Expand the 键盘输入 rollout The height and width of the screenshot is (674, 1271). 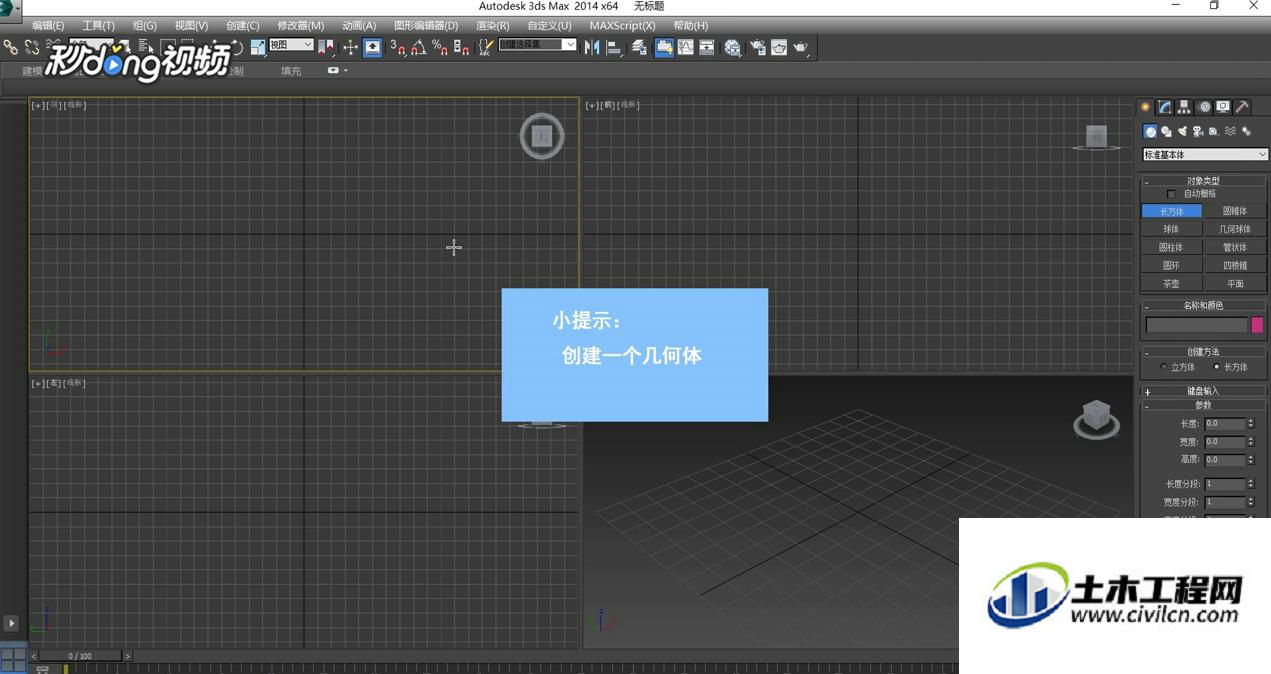pos(1204,391)
